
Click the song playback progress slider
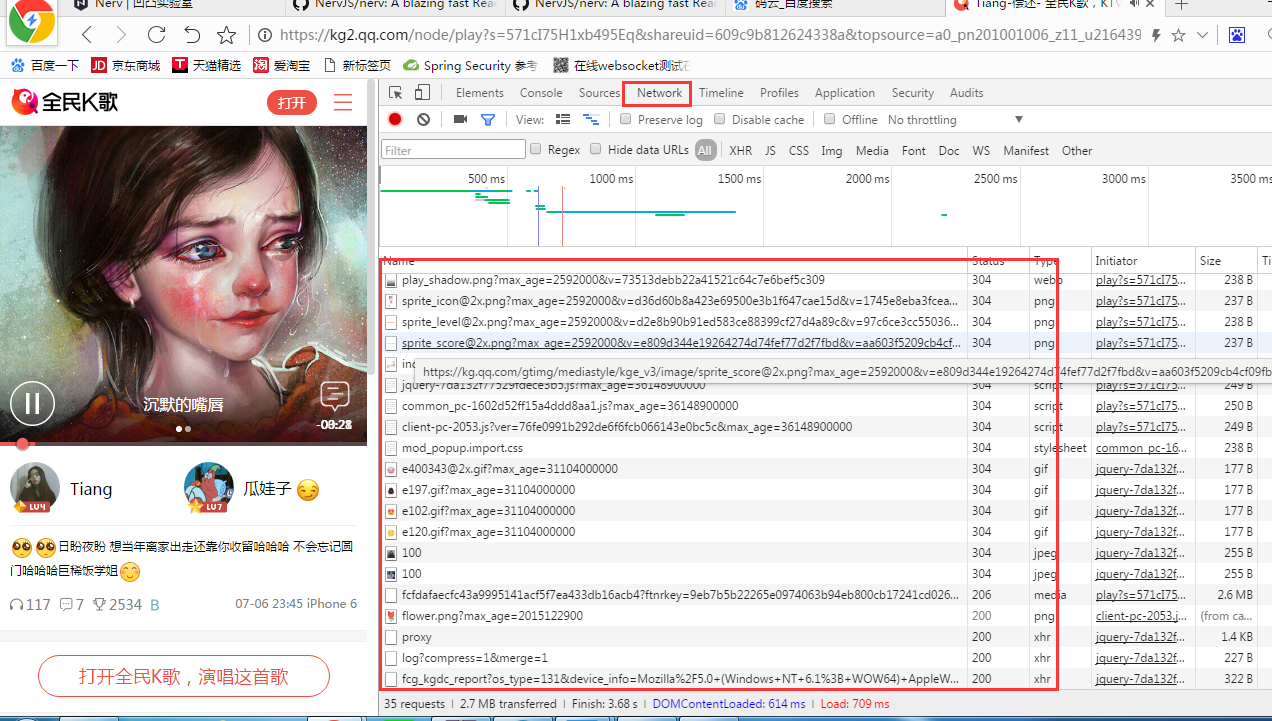21,444
